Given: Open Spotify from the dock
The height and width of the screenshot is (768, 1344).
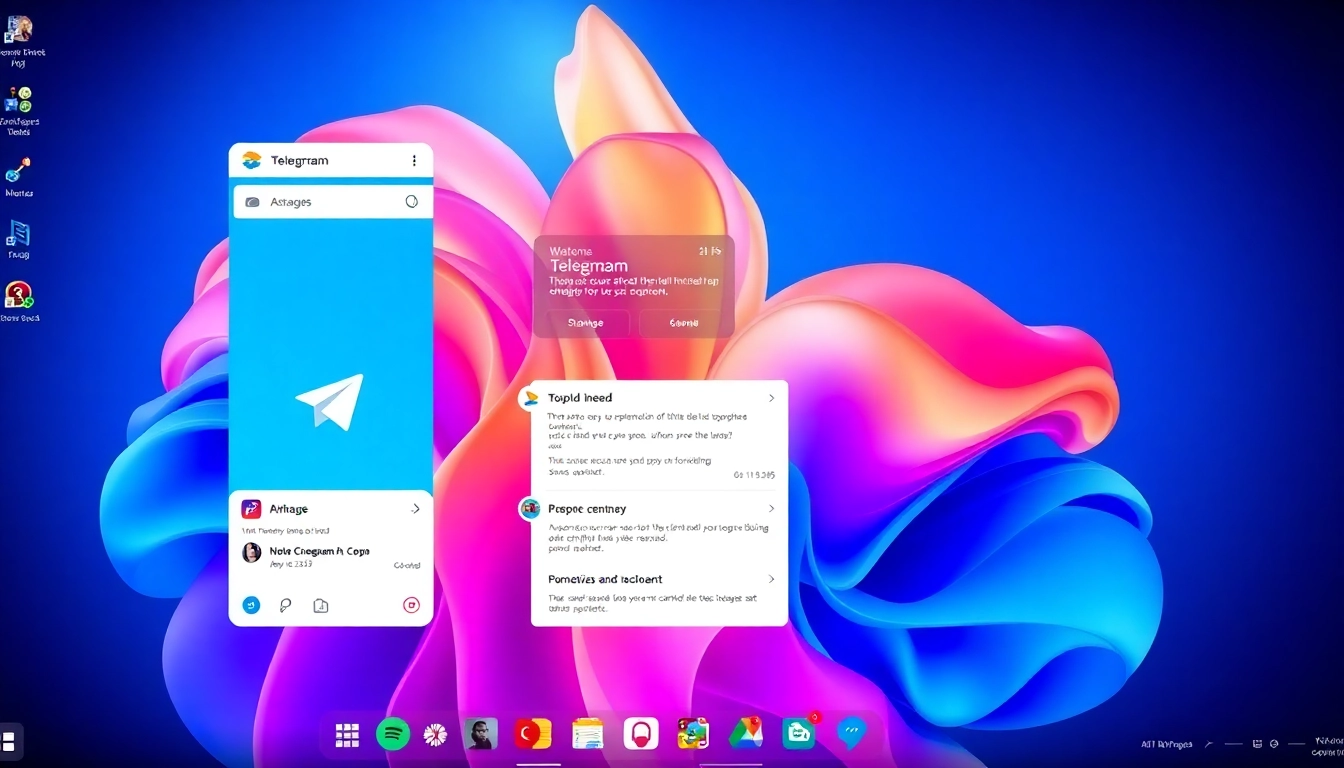Looking at the screenshot, I should (393, 734).
